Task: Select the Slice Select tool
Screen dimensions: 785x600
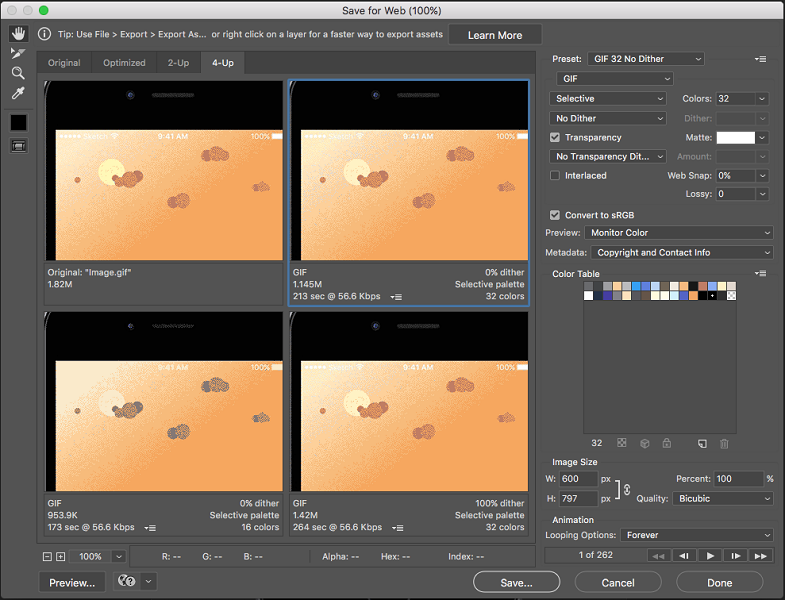Action: [x=18, y=53]
